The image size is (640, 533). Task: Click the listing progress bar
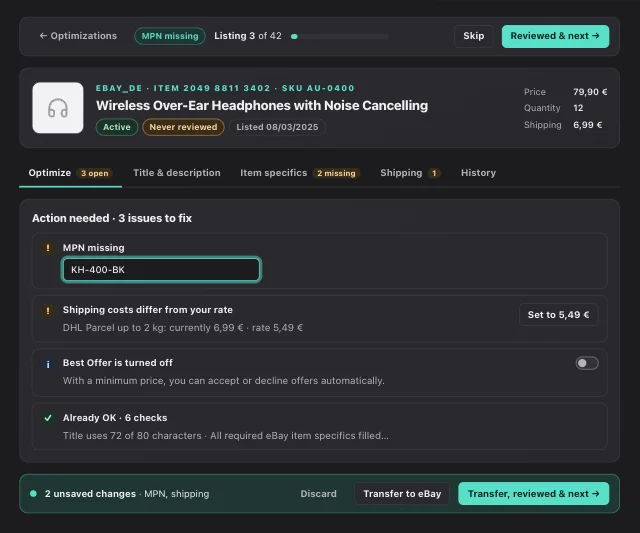click(x=340, y=36)
